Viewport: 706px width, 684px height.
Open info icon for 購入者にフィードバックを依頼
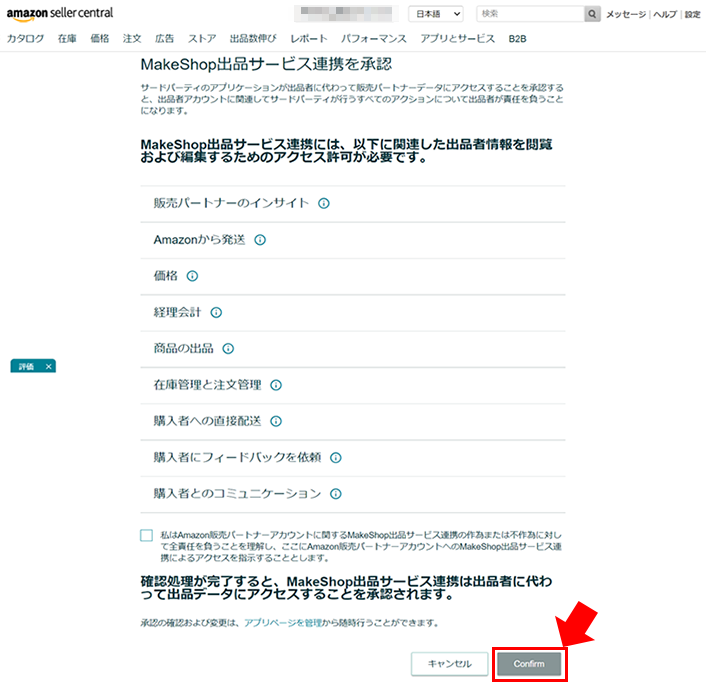click(335, 458)
